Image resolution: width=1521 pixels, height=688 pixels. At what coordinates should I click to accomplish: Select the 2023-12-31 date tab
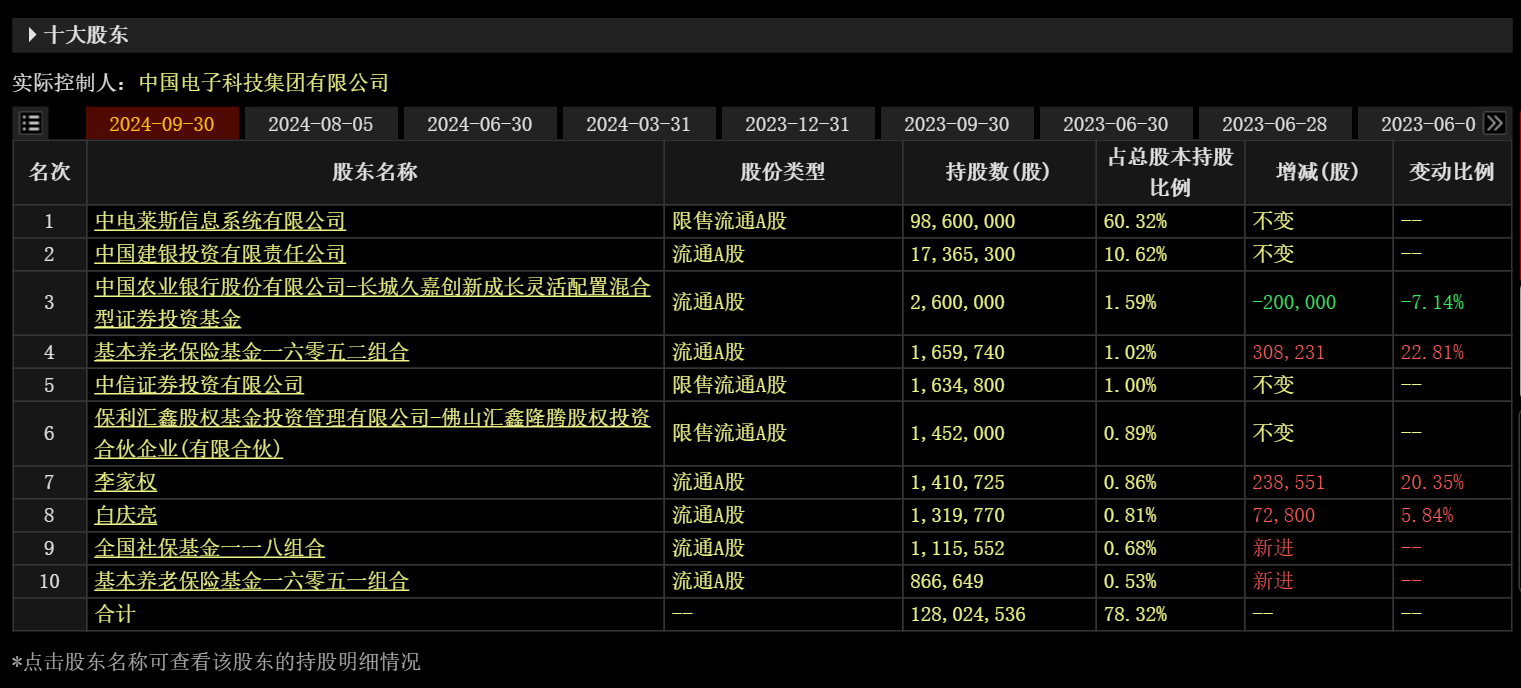797,124
